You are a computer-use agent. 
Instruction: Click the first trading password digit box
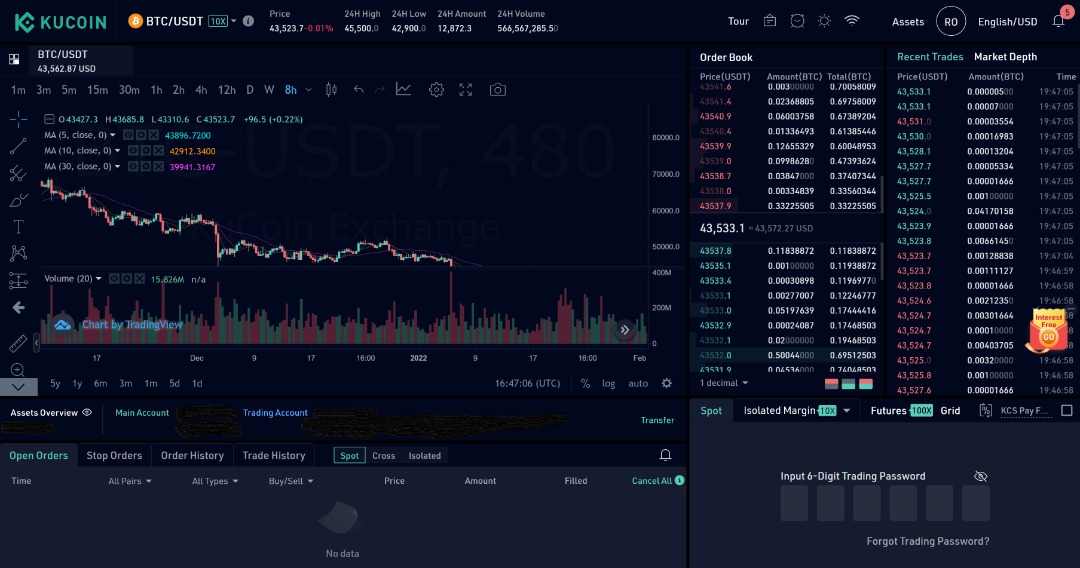794,504
